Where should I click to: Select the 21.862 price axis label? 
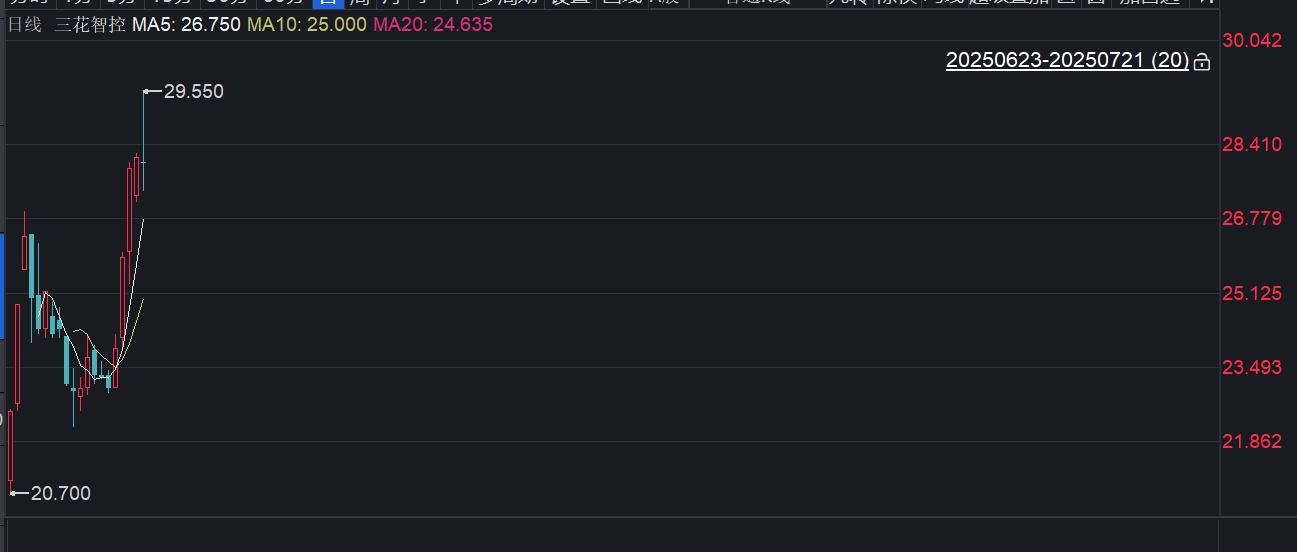tap(1254, 442)
